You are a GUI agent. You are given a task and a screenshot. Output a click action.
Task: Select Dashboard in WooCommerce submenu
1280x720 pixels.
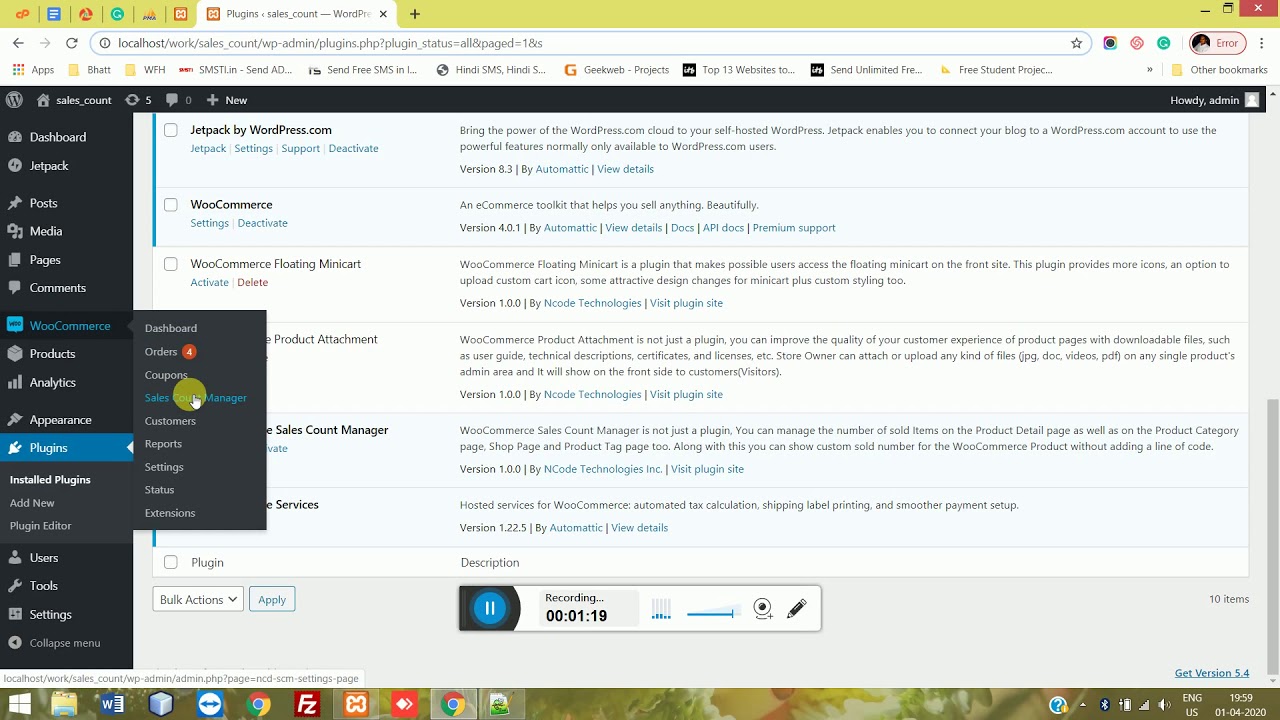tap(171, 328)
